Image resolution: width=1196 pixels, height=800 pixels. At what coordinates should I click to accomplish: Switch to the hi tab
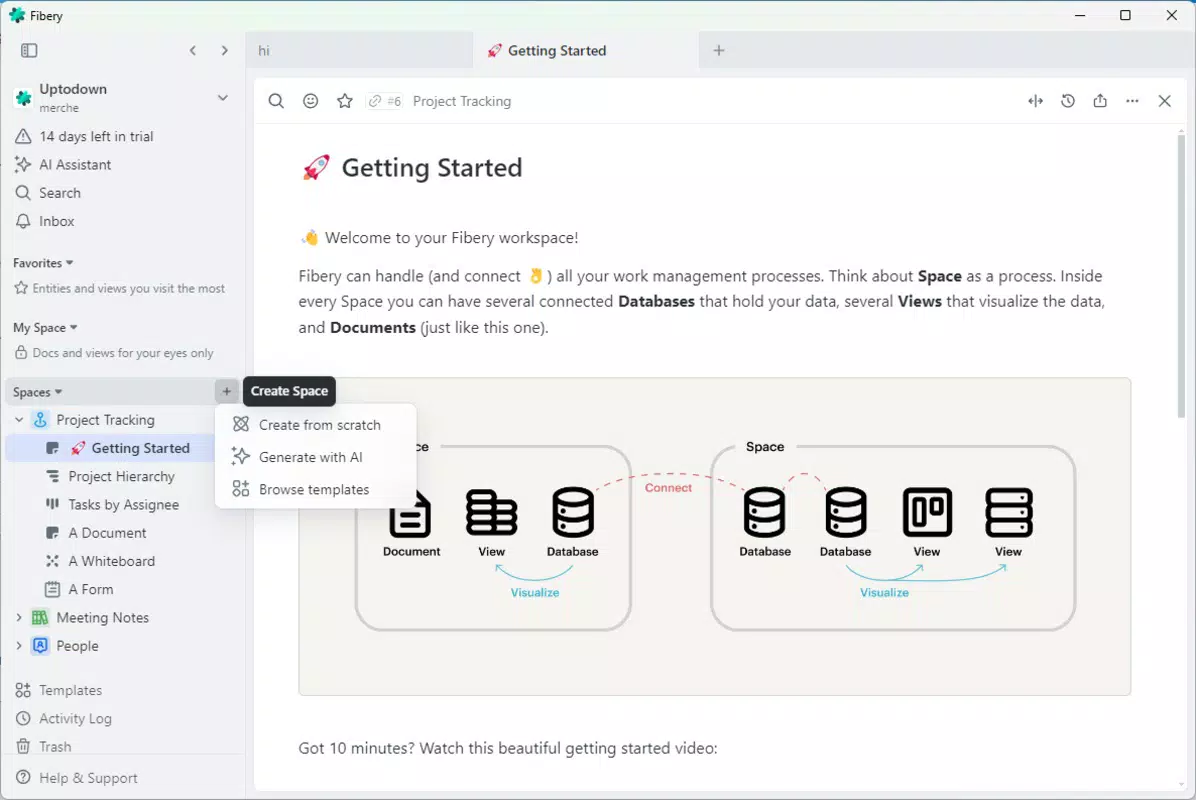coord(359,50)
